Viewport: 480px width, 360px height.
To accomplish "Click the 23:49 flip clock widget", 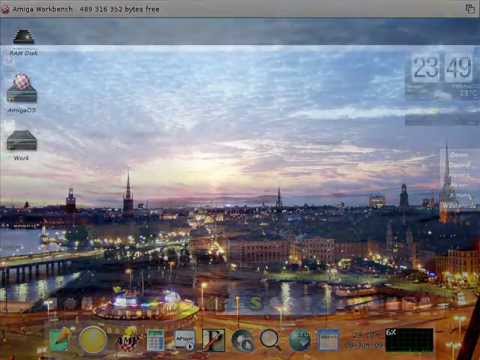I will tap(442, 69).
